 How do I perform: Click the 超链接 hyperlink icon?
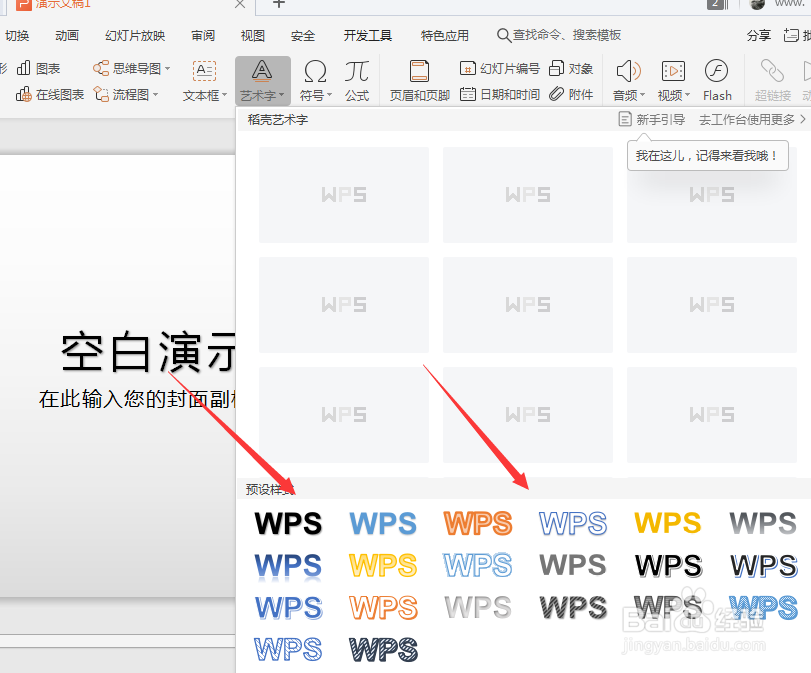pyautogui.click(x=772, y=71)
